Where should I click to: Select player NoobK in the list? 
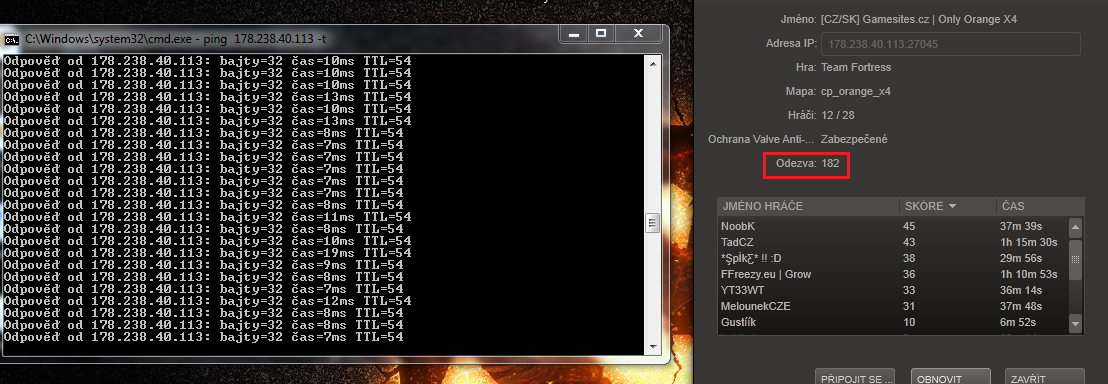click(892, 226)
